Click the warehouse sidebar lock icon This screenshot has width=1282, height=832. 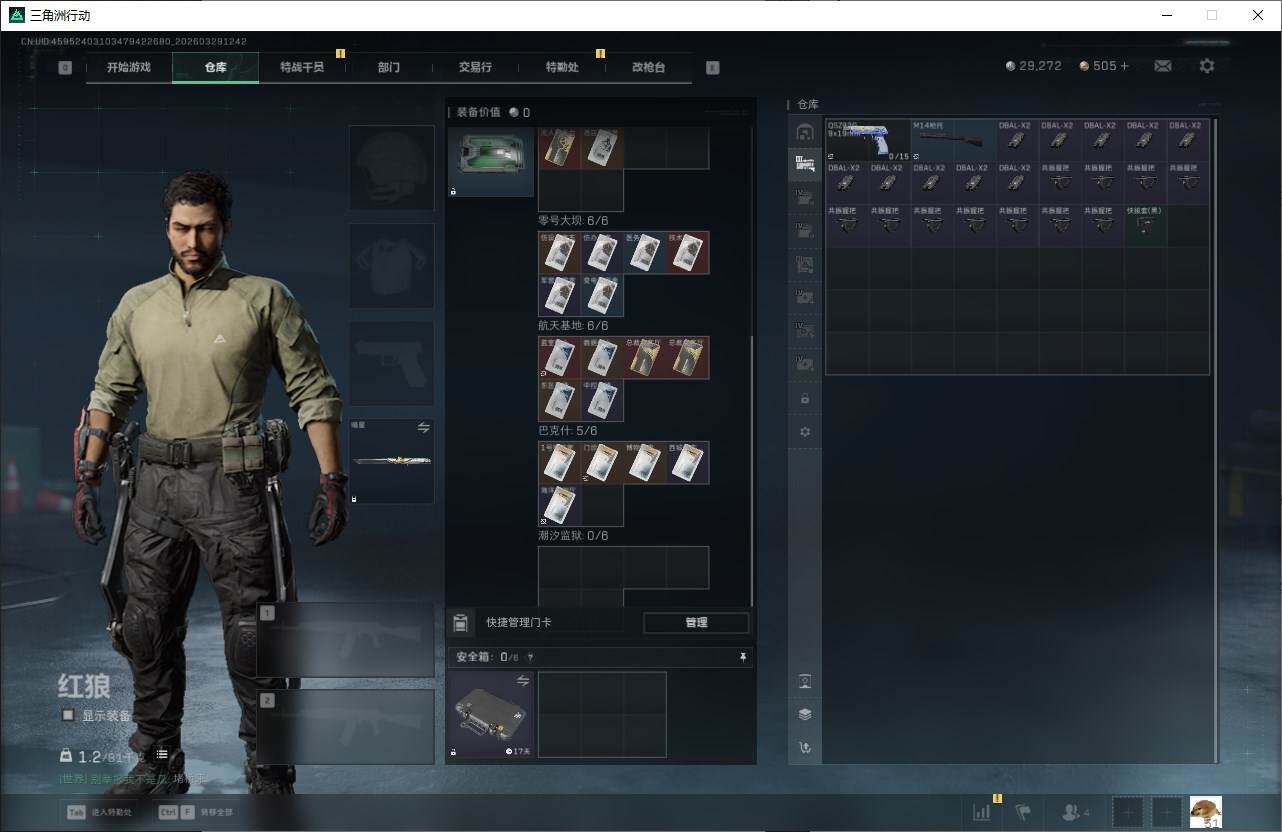coord(805,399)
